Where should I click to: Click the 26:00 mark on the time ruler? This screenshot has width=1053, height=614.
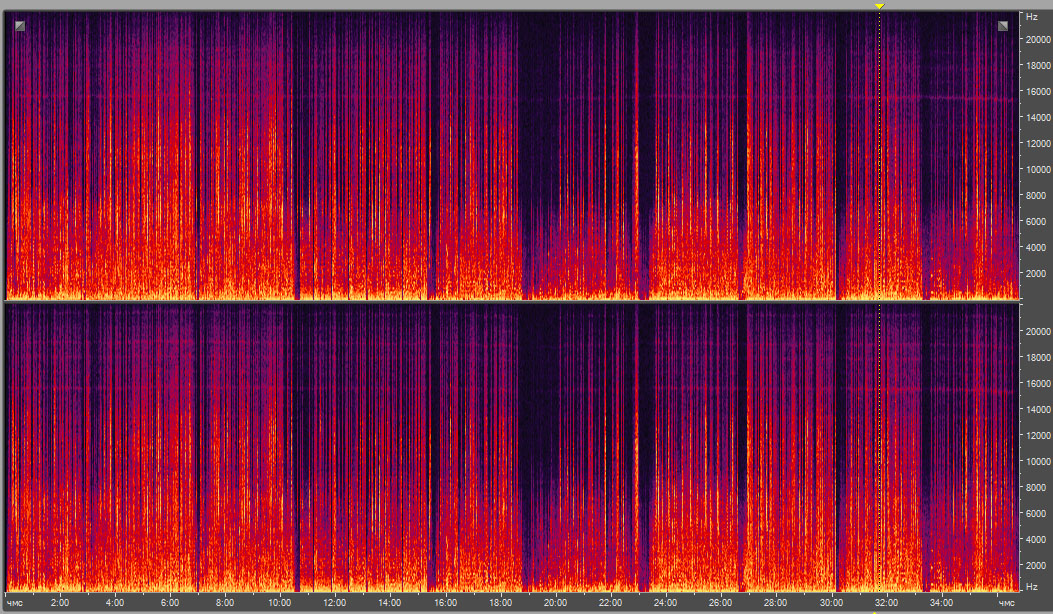tap(720, 603)
